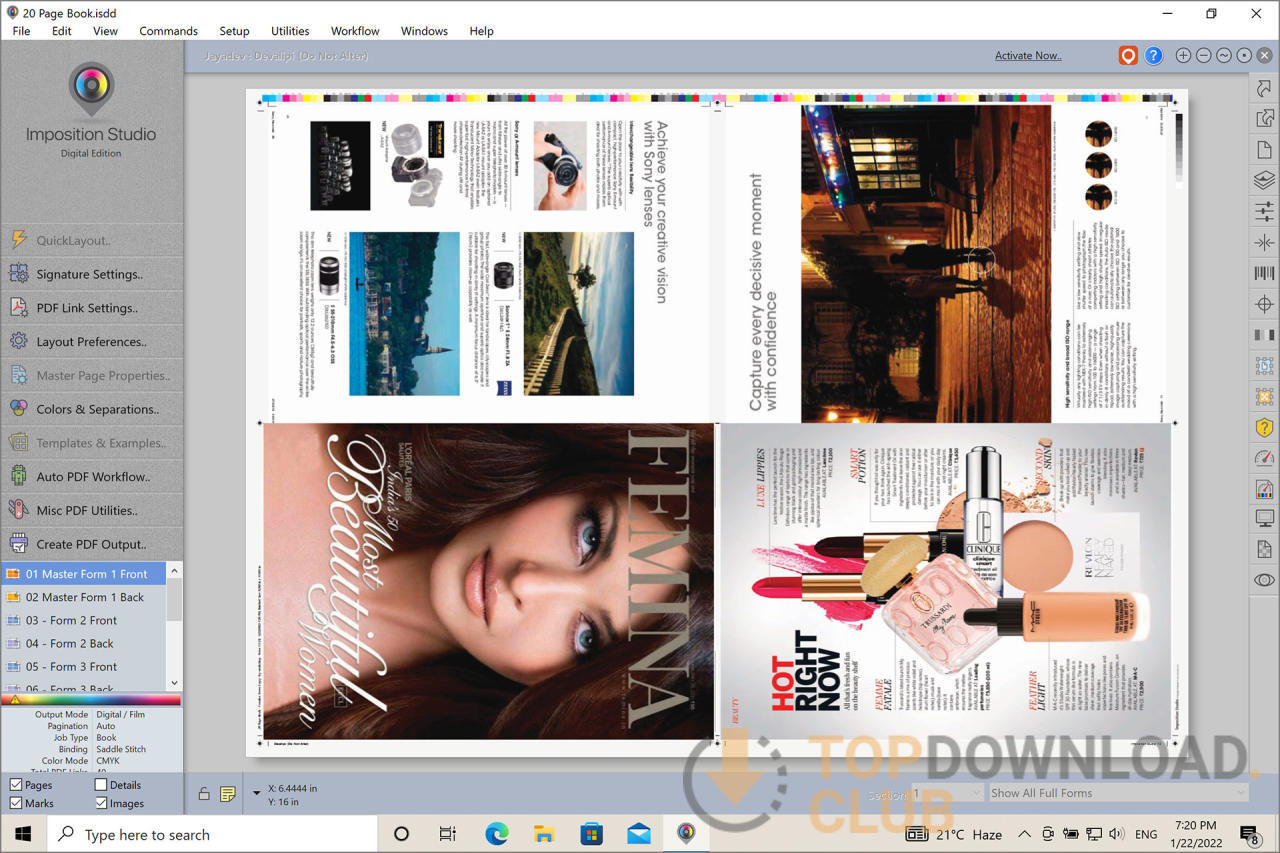
Task: Click the export-page arrow icon in right toolbar
Action: pyautogui.click(x=1264, y=119)
